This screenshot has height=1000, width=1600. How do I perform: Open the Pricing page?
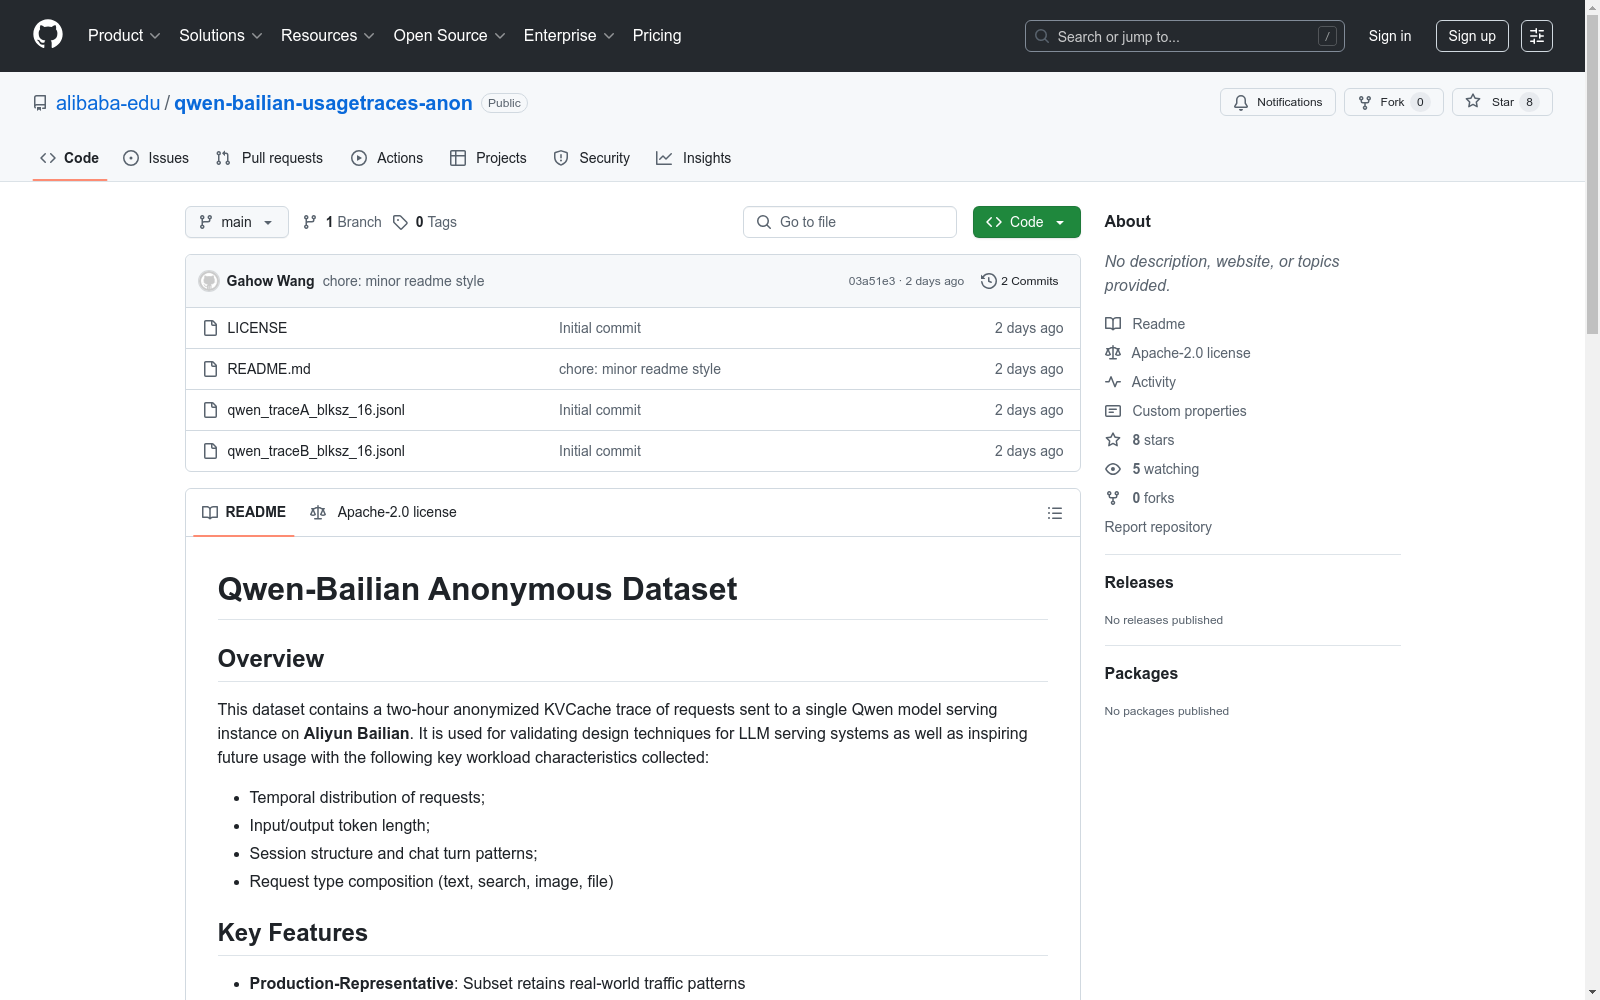click(657, 36)
